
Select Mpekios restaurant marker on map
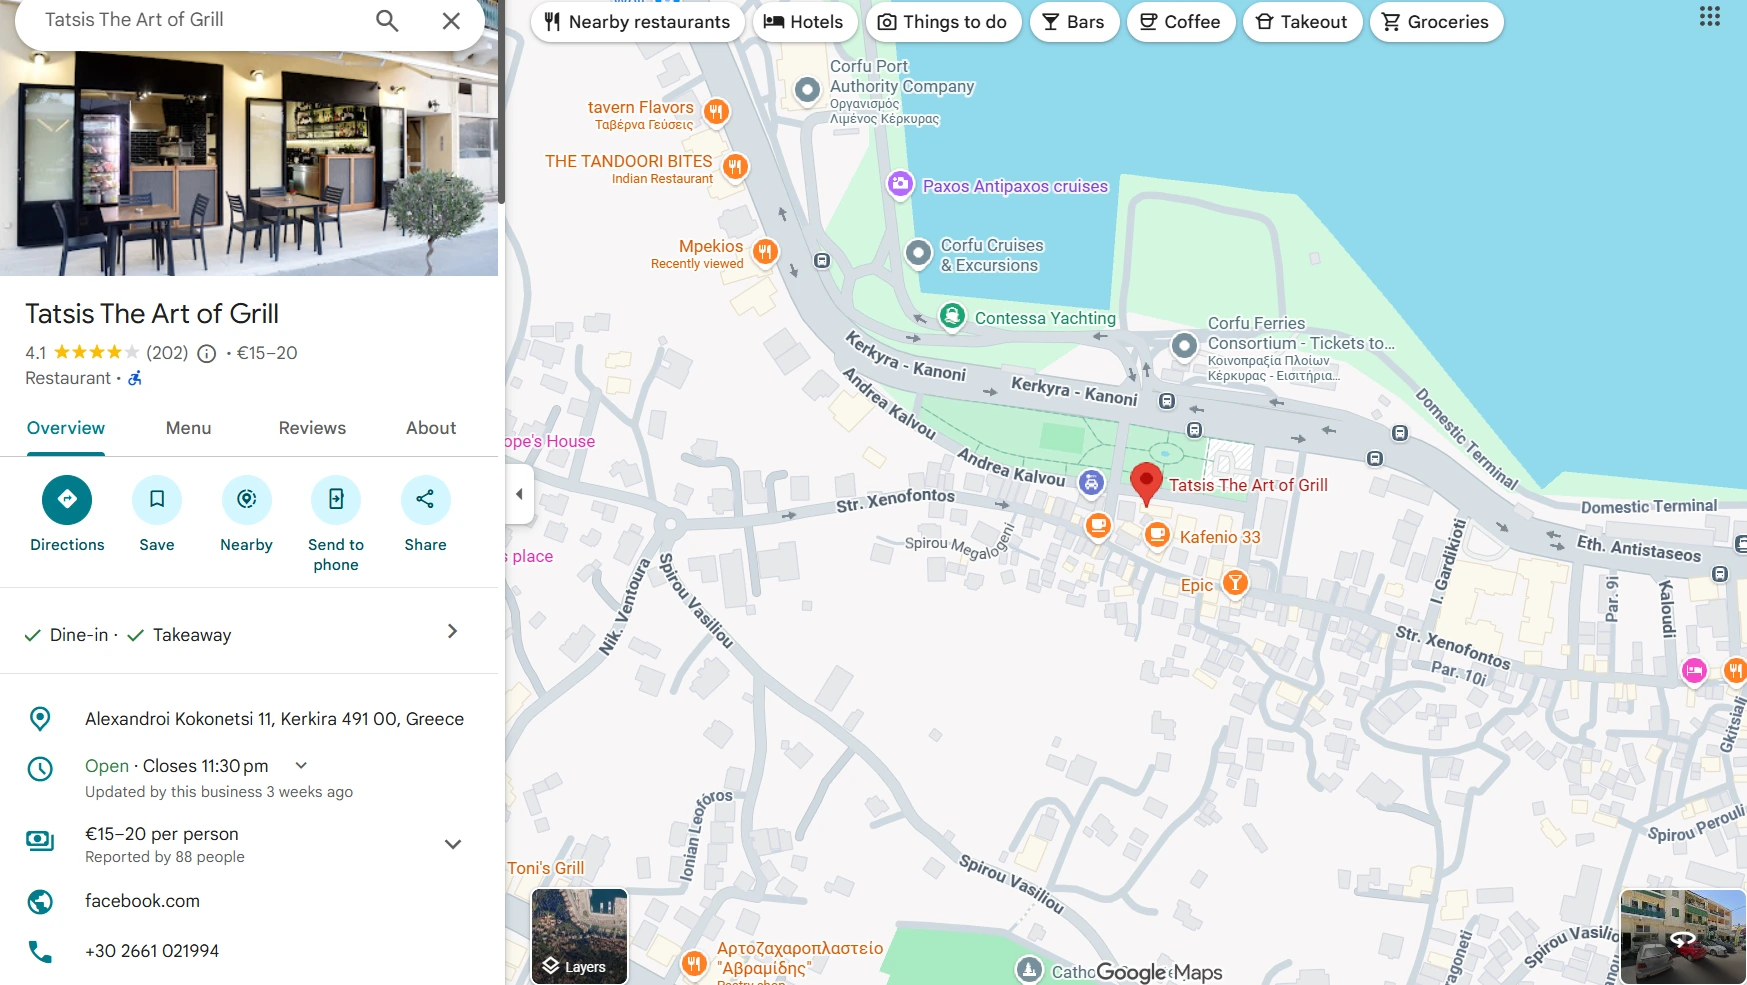click(x=765, y=251)
